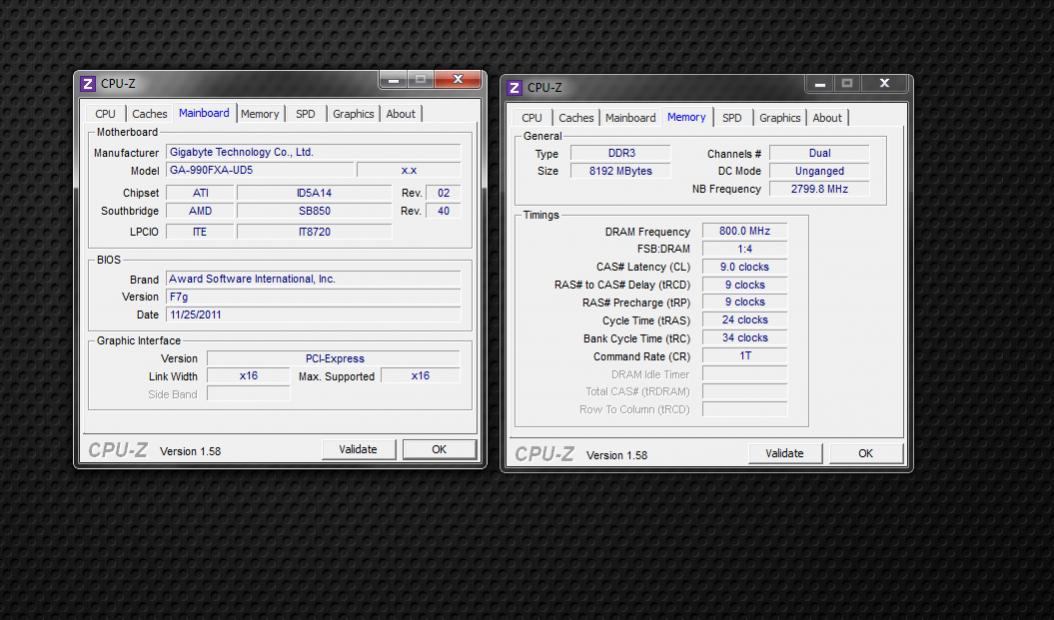Click the tRC 34 clocks value

point(745,338)
